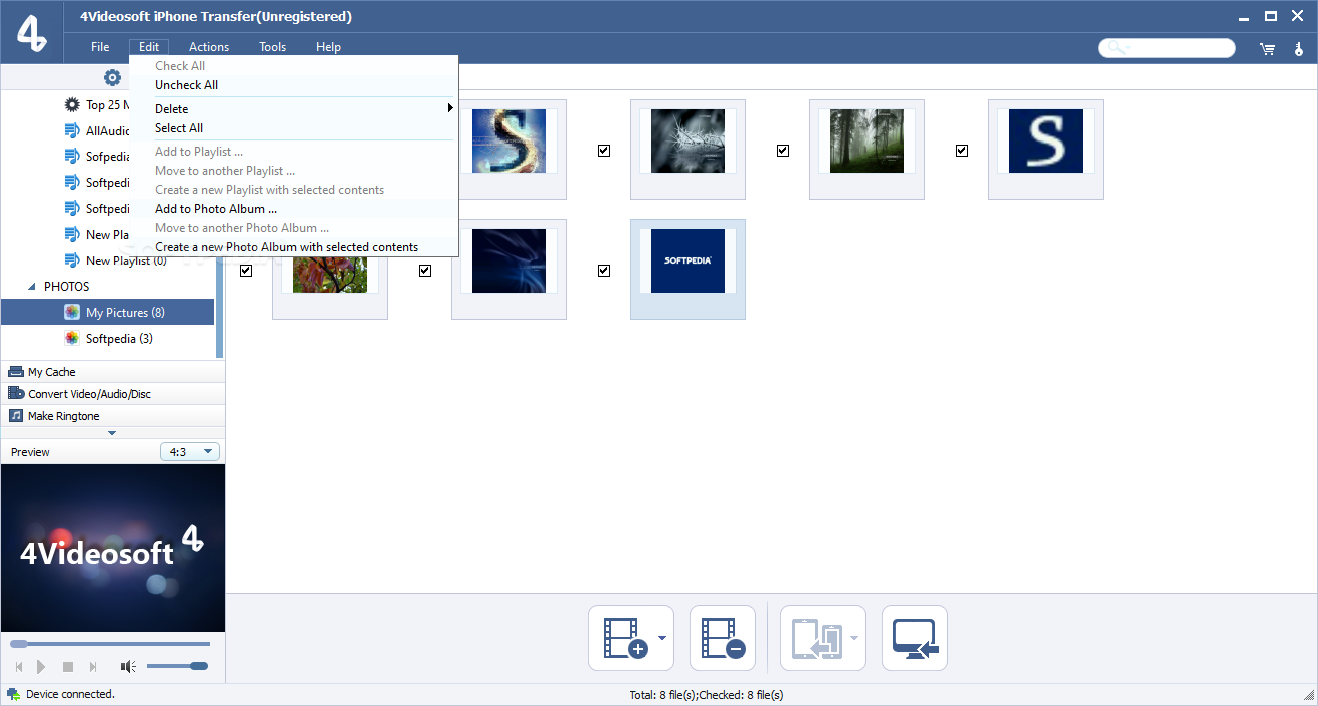1318x706 pixels.
Task: Select the thorns photo thumbnail
Action: (688, 149)
